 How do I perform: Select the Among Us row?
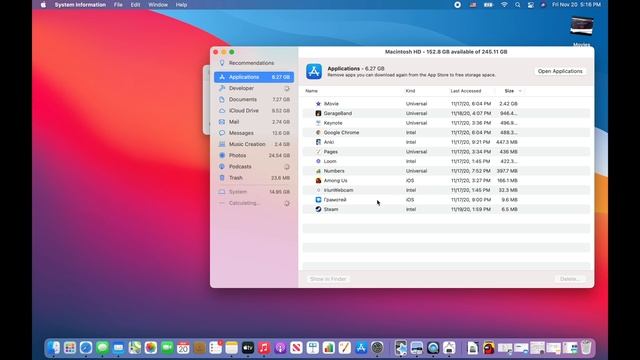[446, 180]
